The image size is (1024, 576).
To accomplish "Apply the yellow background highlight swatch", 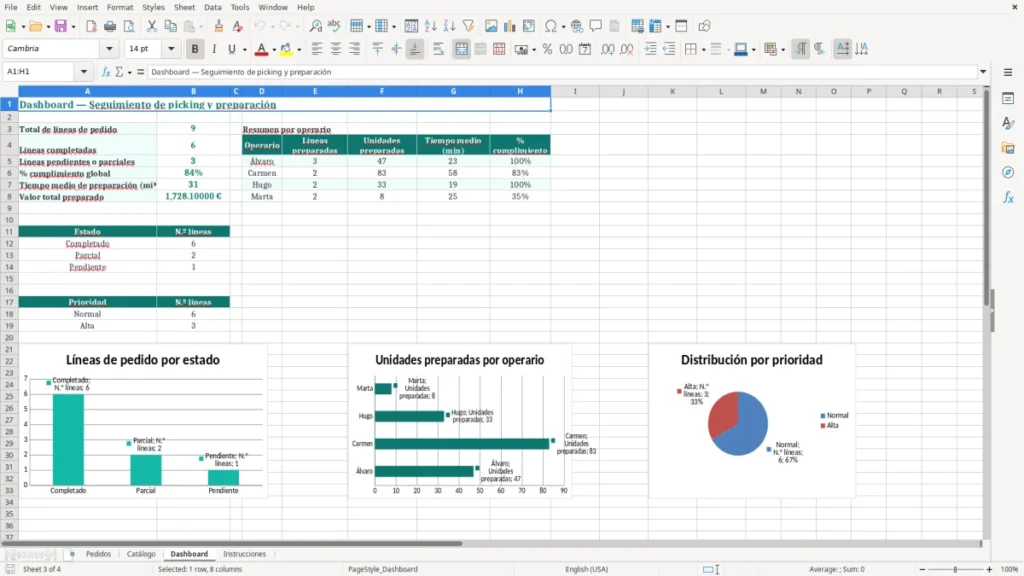I will pos(286,49).
